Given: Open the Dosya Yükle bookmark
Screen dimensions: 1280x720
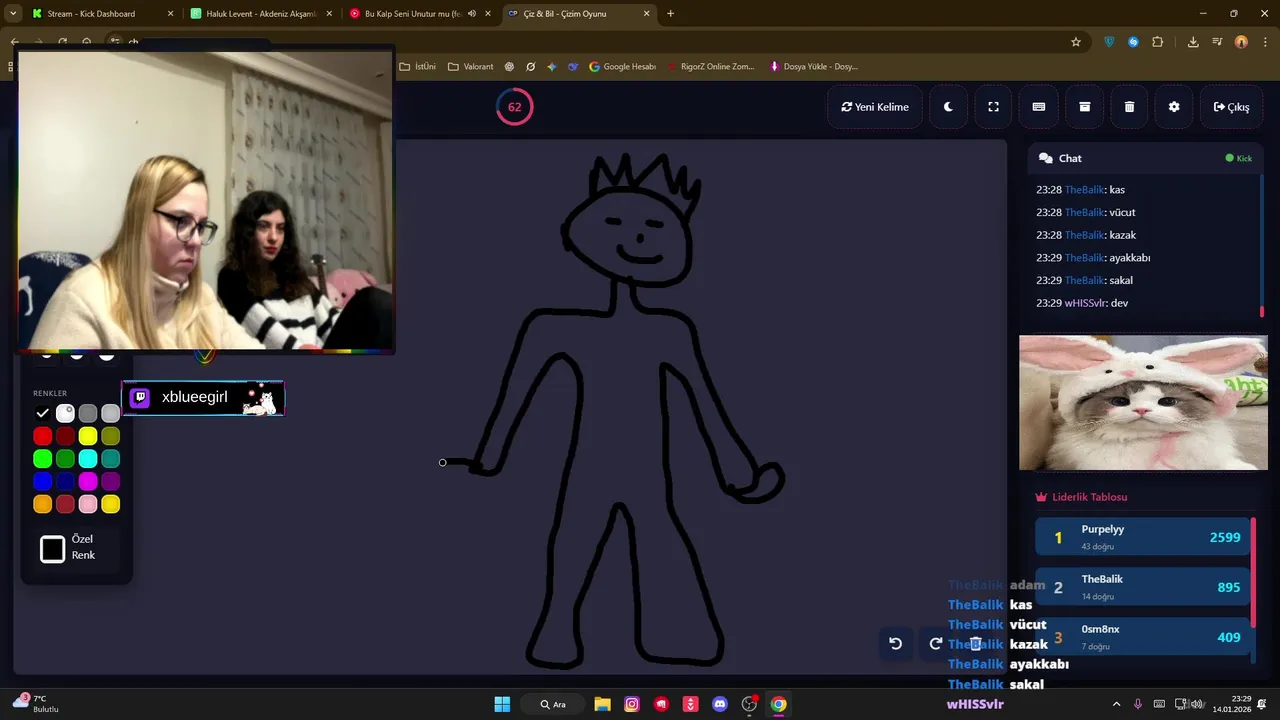Looking at the screenshot, I should click(x=813, y=67).
